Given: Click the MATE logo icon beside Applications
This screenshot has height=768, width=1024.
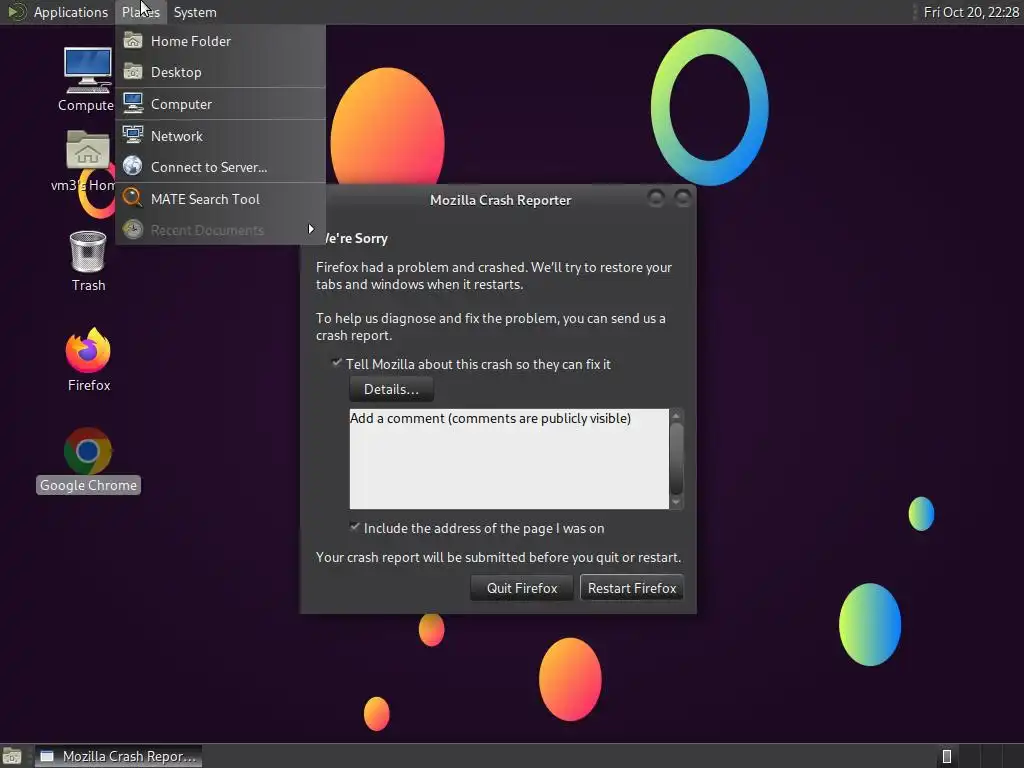Looking at the screenshot, I should click(x=16, y=12).
